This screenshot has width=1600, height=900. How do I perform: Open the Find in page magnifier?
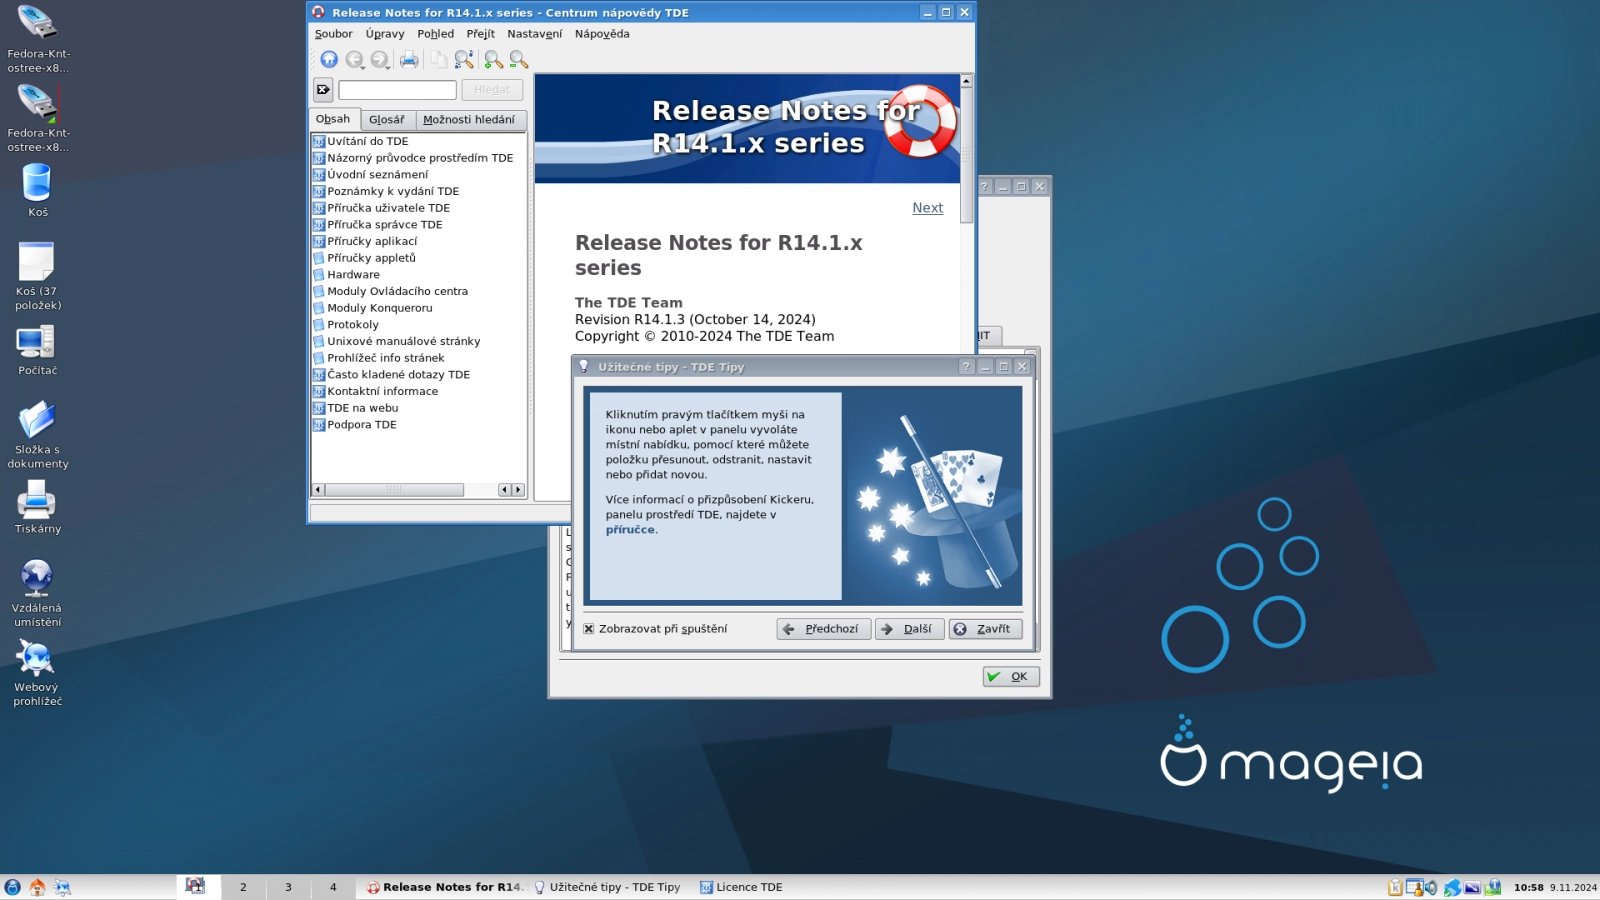point(464,60)
